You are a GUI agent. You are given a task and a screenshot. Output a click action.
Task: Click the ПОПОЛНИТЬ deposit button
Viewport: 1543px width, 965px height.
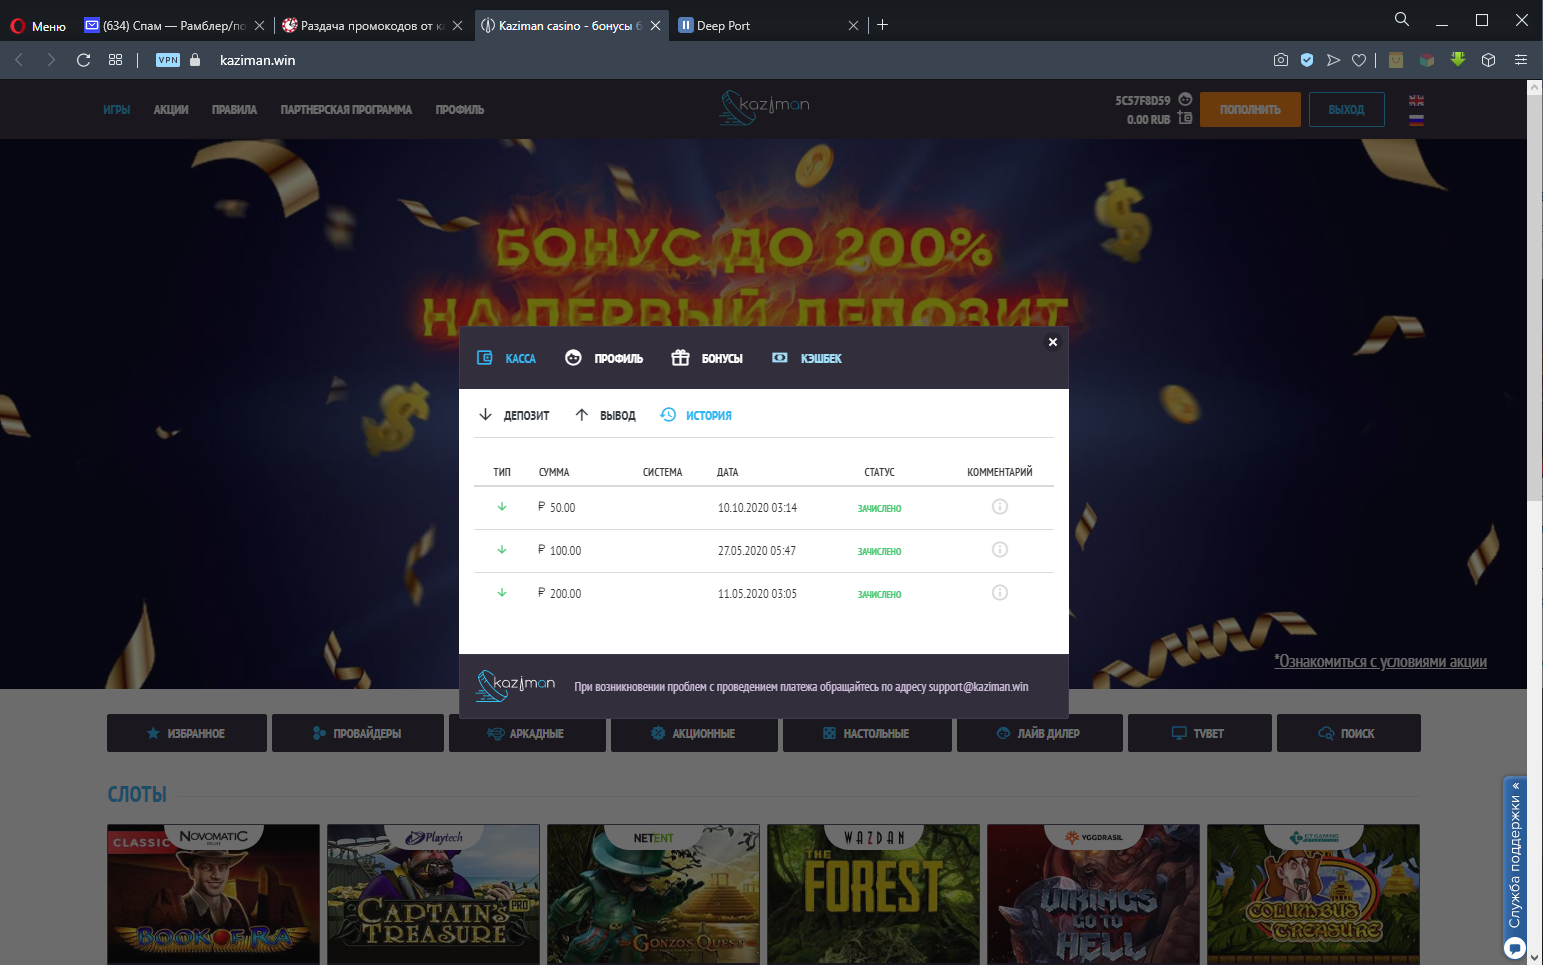pyautogui.click(x=1250, y=110)
